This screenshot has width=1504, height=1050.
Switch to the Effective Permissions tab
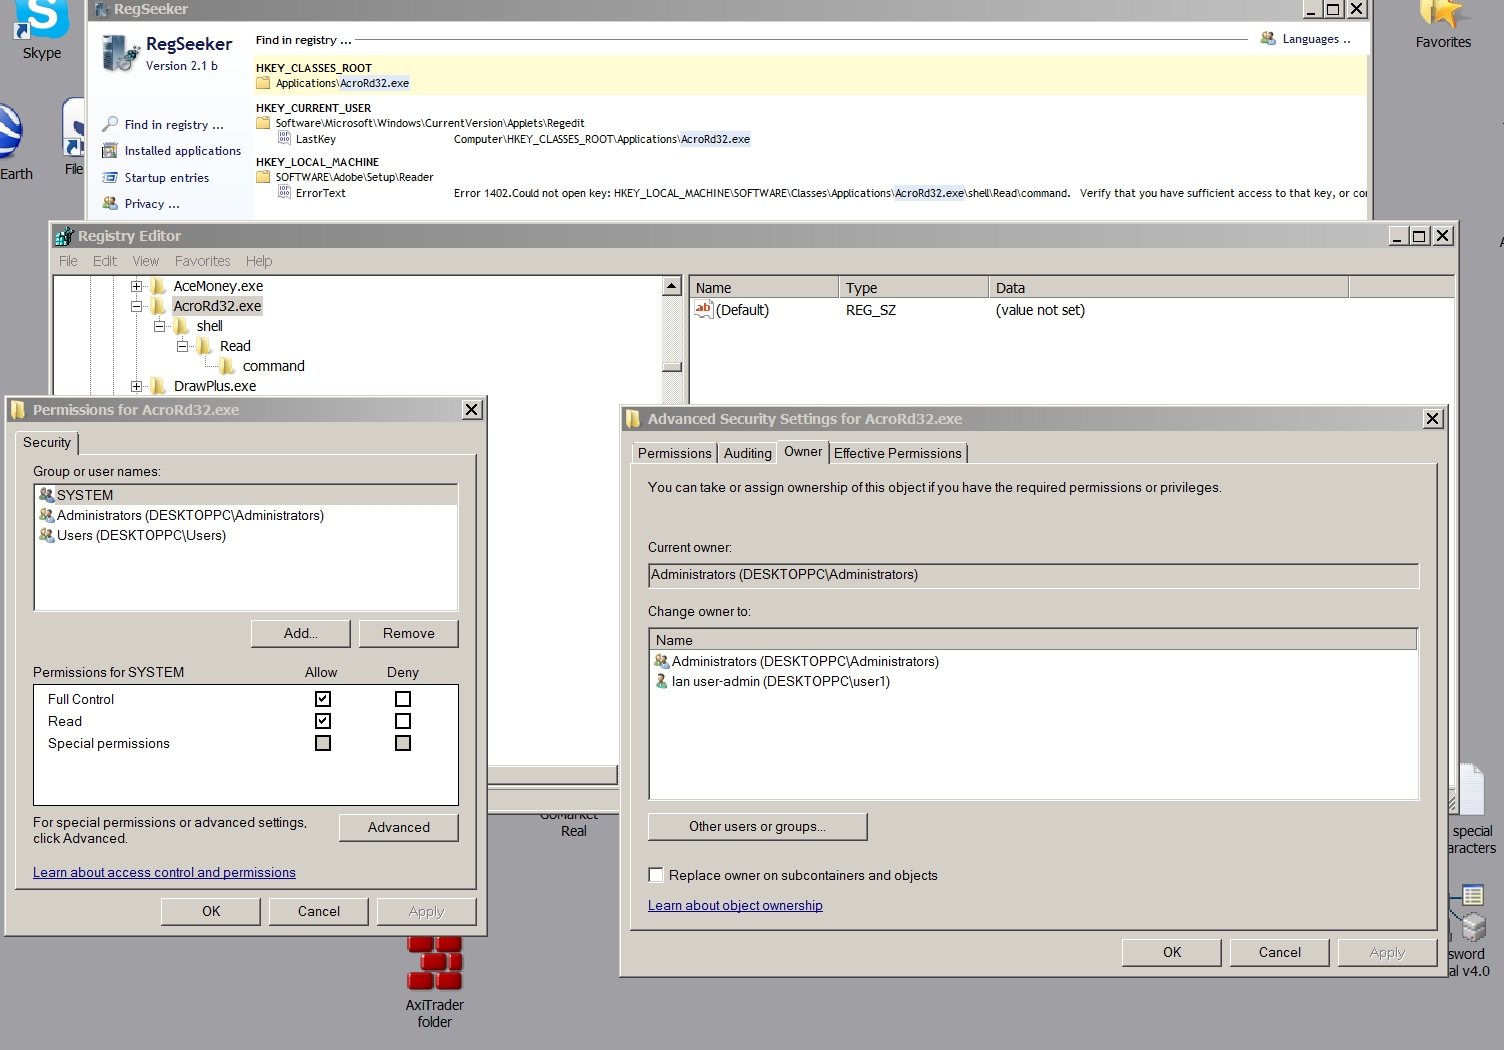tap(897, 453)
